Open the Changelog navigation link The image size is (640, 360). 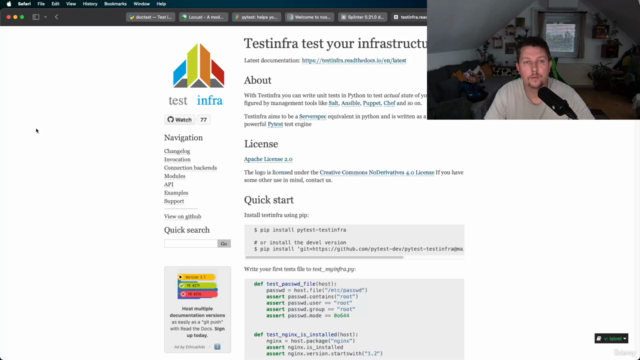pos(177,151)
